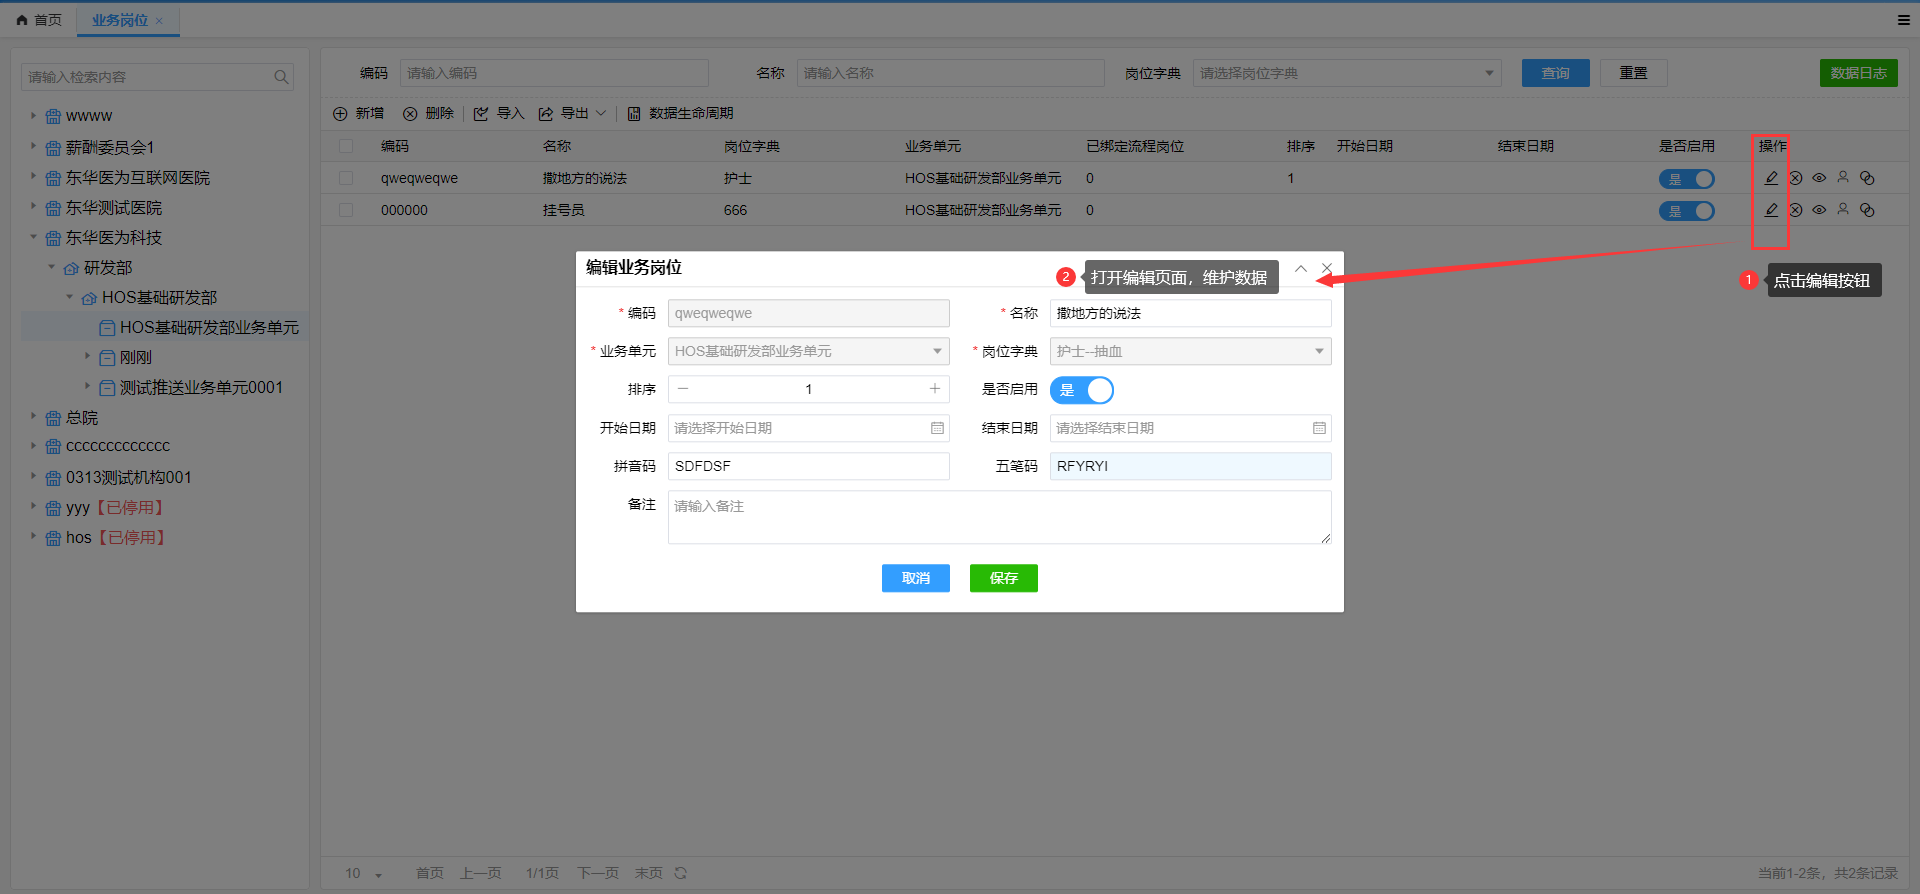Image resolution: width=1920 pixels, height=894 pixels.
Task: Click link circles icon for qweqweqwe row
Action: coord(1867,178)
